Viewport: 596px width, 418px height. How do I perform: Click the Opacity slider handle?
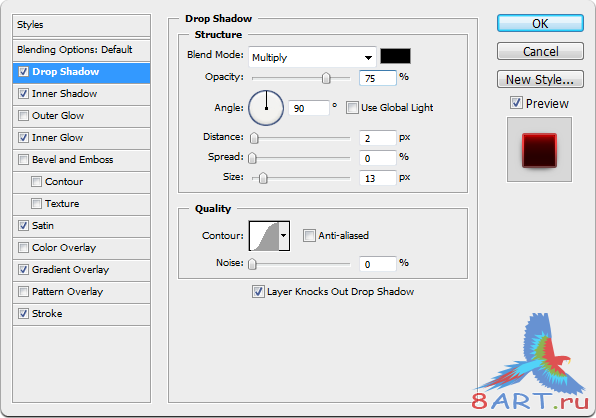[326, 78]
